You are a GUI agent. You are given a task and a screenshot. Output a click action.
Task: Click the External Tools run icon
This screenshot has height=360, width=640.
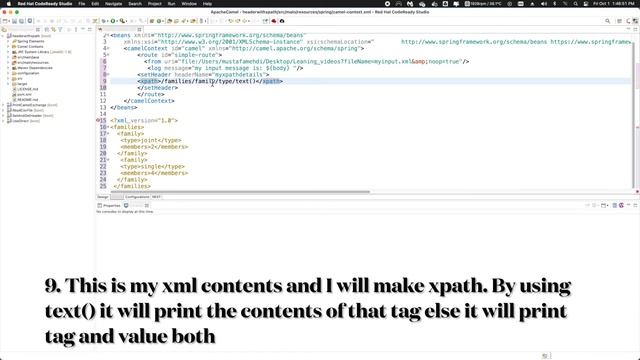(122, 21)
